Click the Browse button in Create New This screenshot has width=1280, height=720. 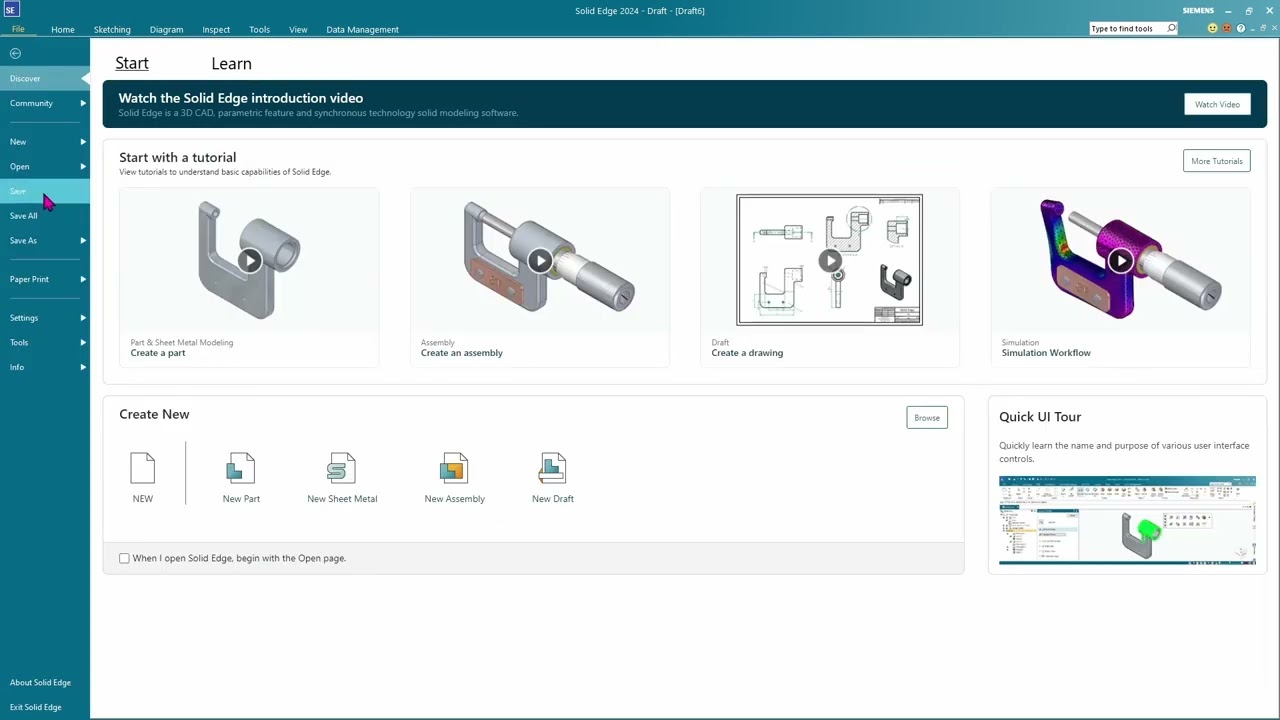tap(927, 418)
